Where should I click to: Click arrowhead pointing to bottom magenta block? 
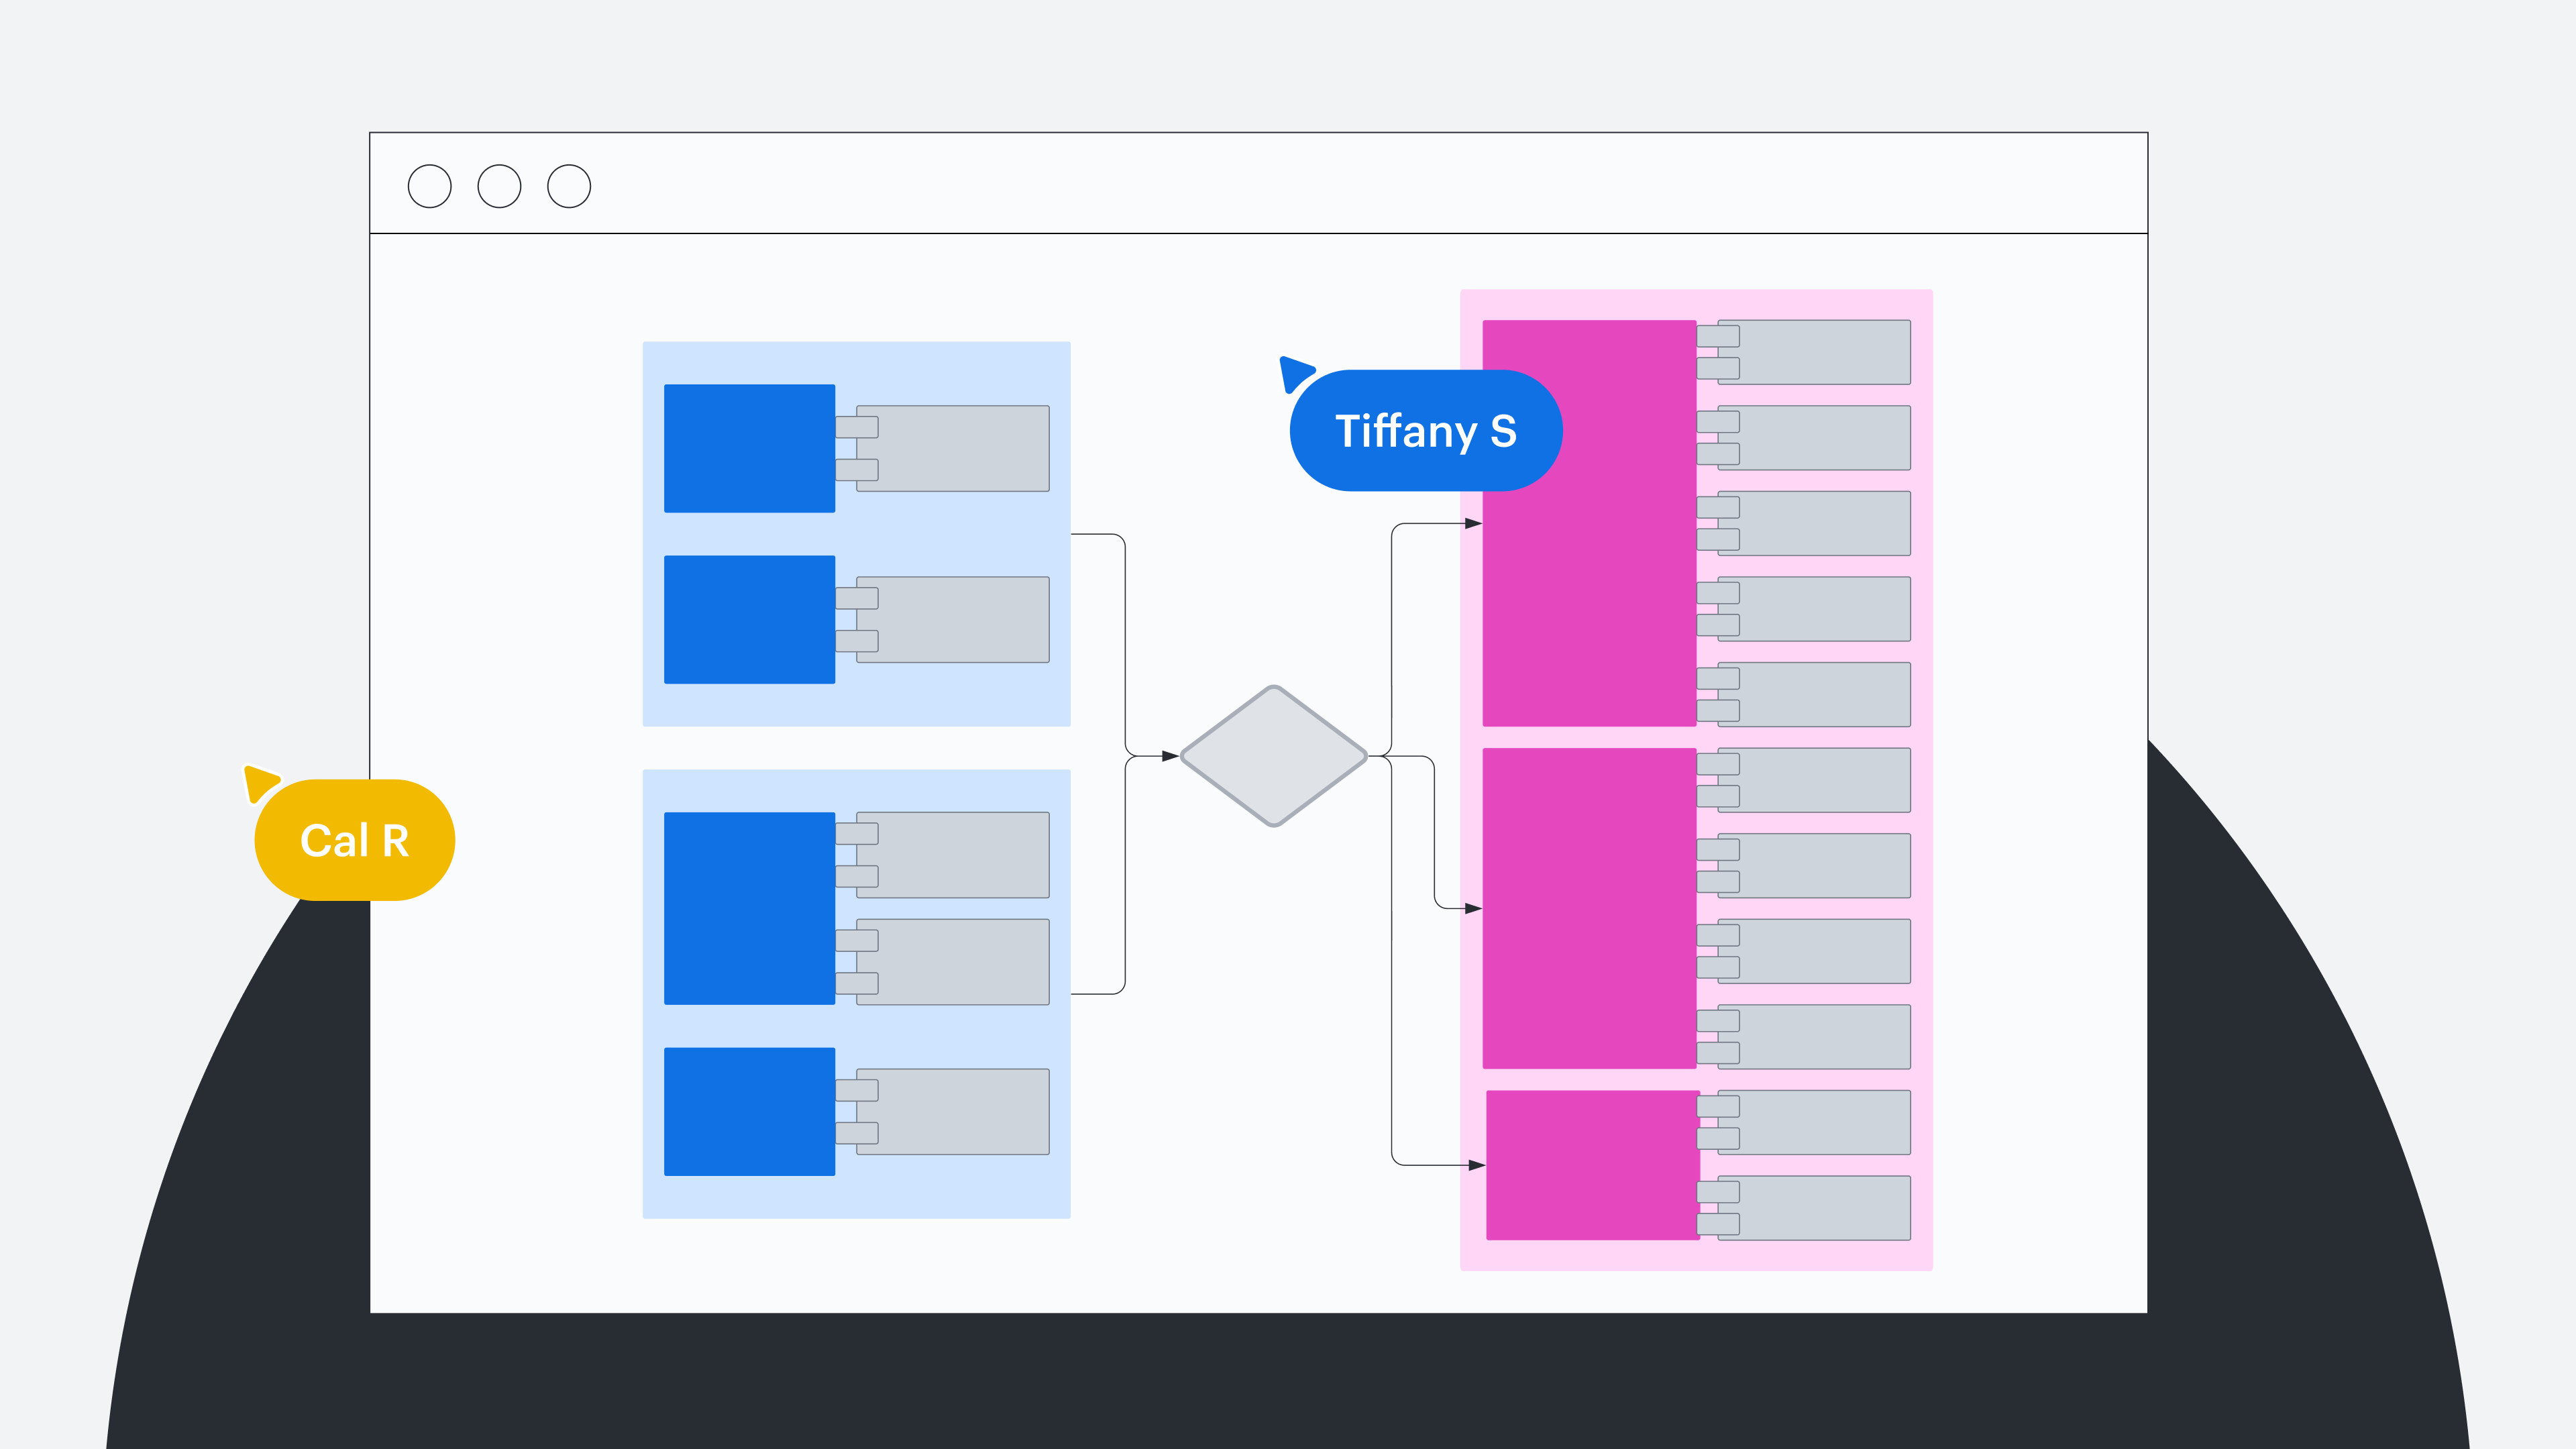[1476, 1165]
